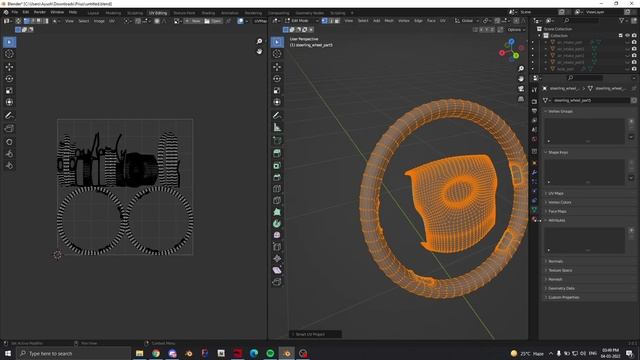Open the Render properties tab

(534, 101)
